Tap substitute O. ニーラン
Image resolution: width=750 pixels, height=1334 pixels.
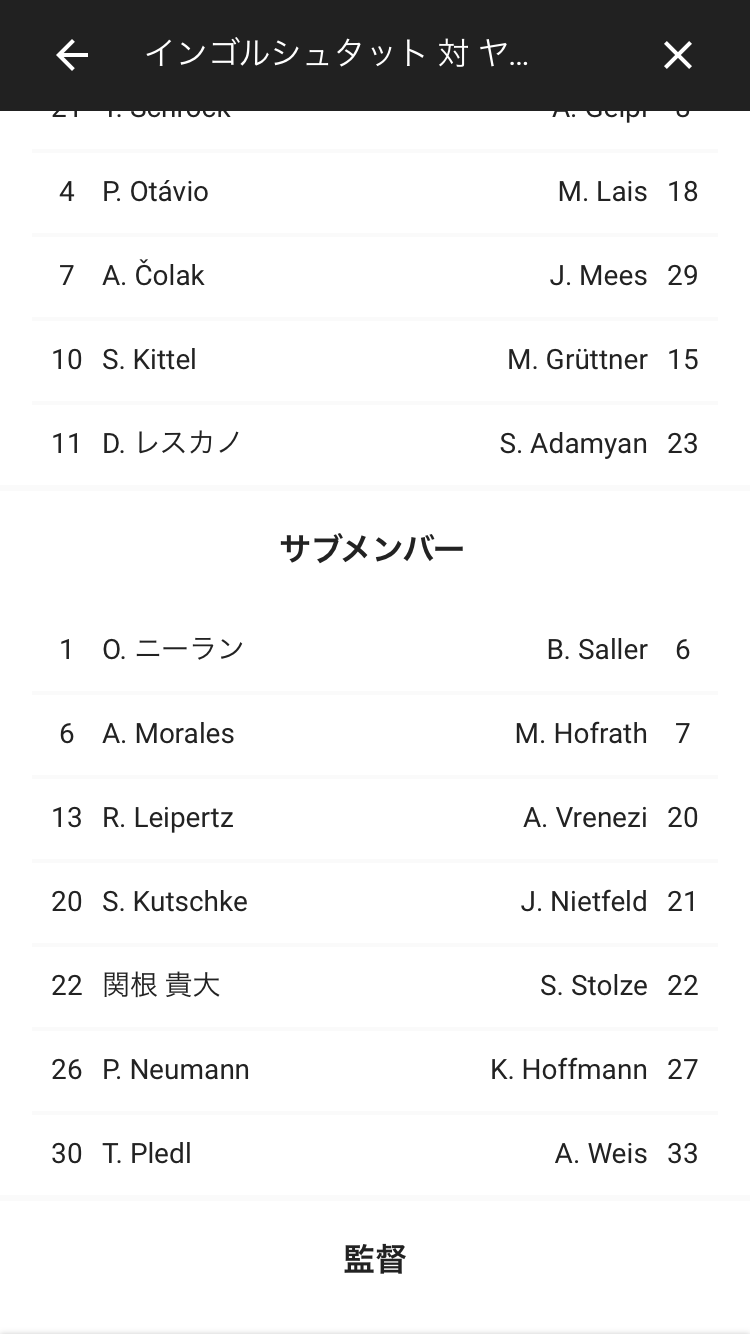pyautogui.click(x=173, y=650)
